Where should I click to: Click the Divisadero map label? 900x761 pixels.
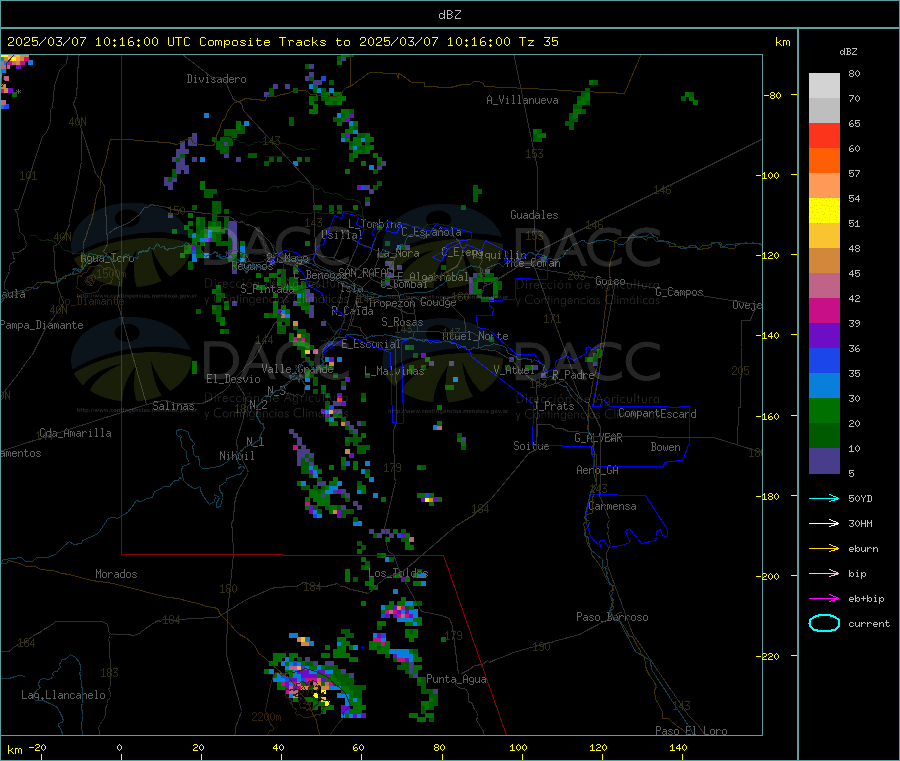pyautogui.click(x=216, y=79)
